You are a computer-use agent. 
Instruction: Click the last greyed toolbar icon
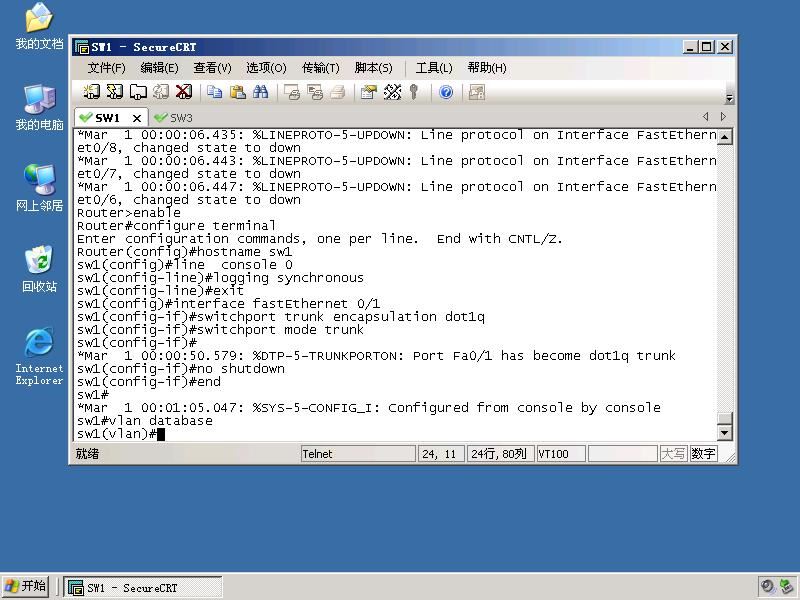coord(477,92)
